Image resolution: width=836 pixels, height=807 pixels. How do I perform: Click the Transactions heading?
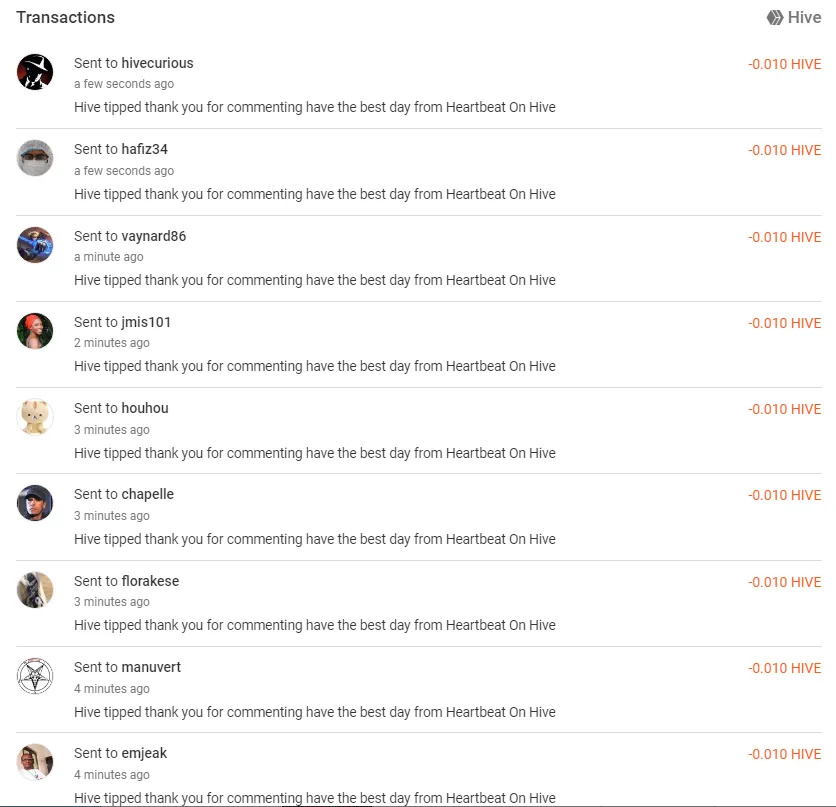coord(65,17)
